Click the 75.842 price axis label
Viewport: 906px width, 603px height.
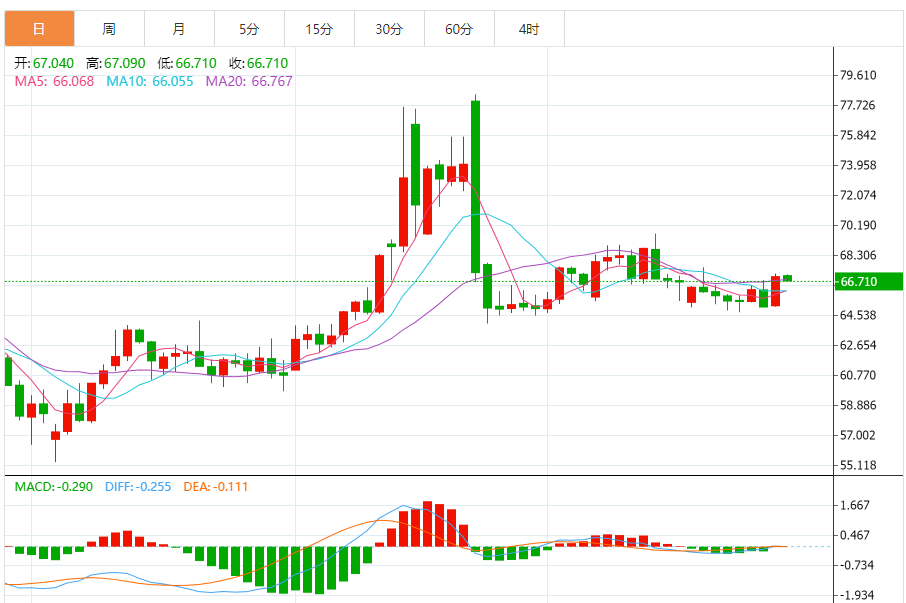(x=858, y=135)
